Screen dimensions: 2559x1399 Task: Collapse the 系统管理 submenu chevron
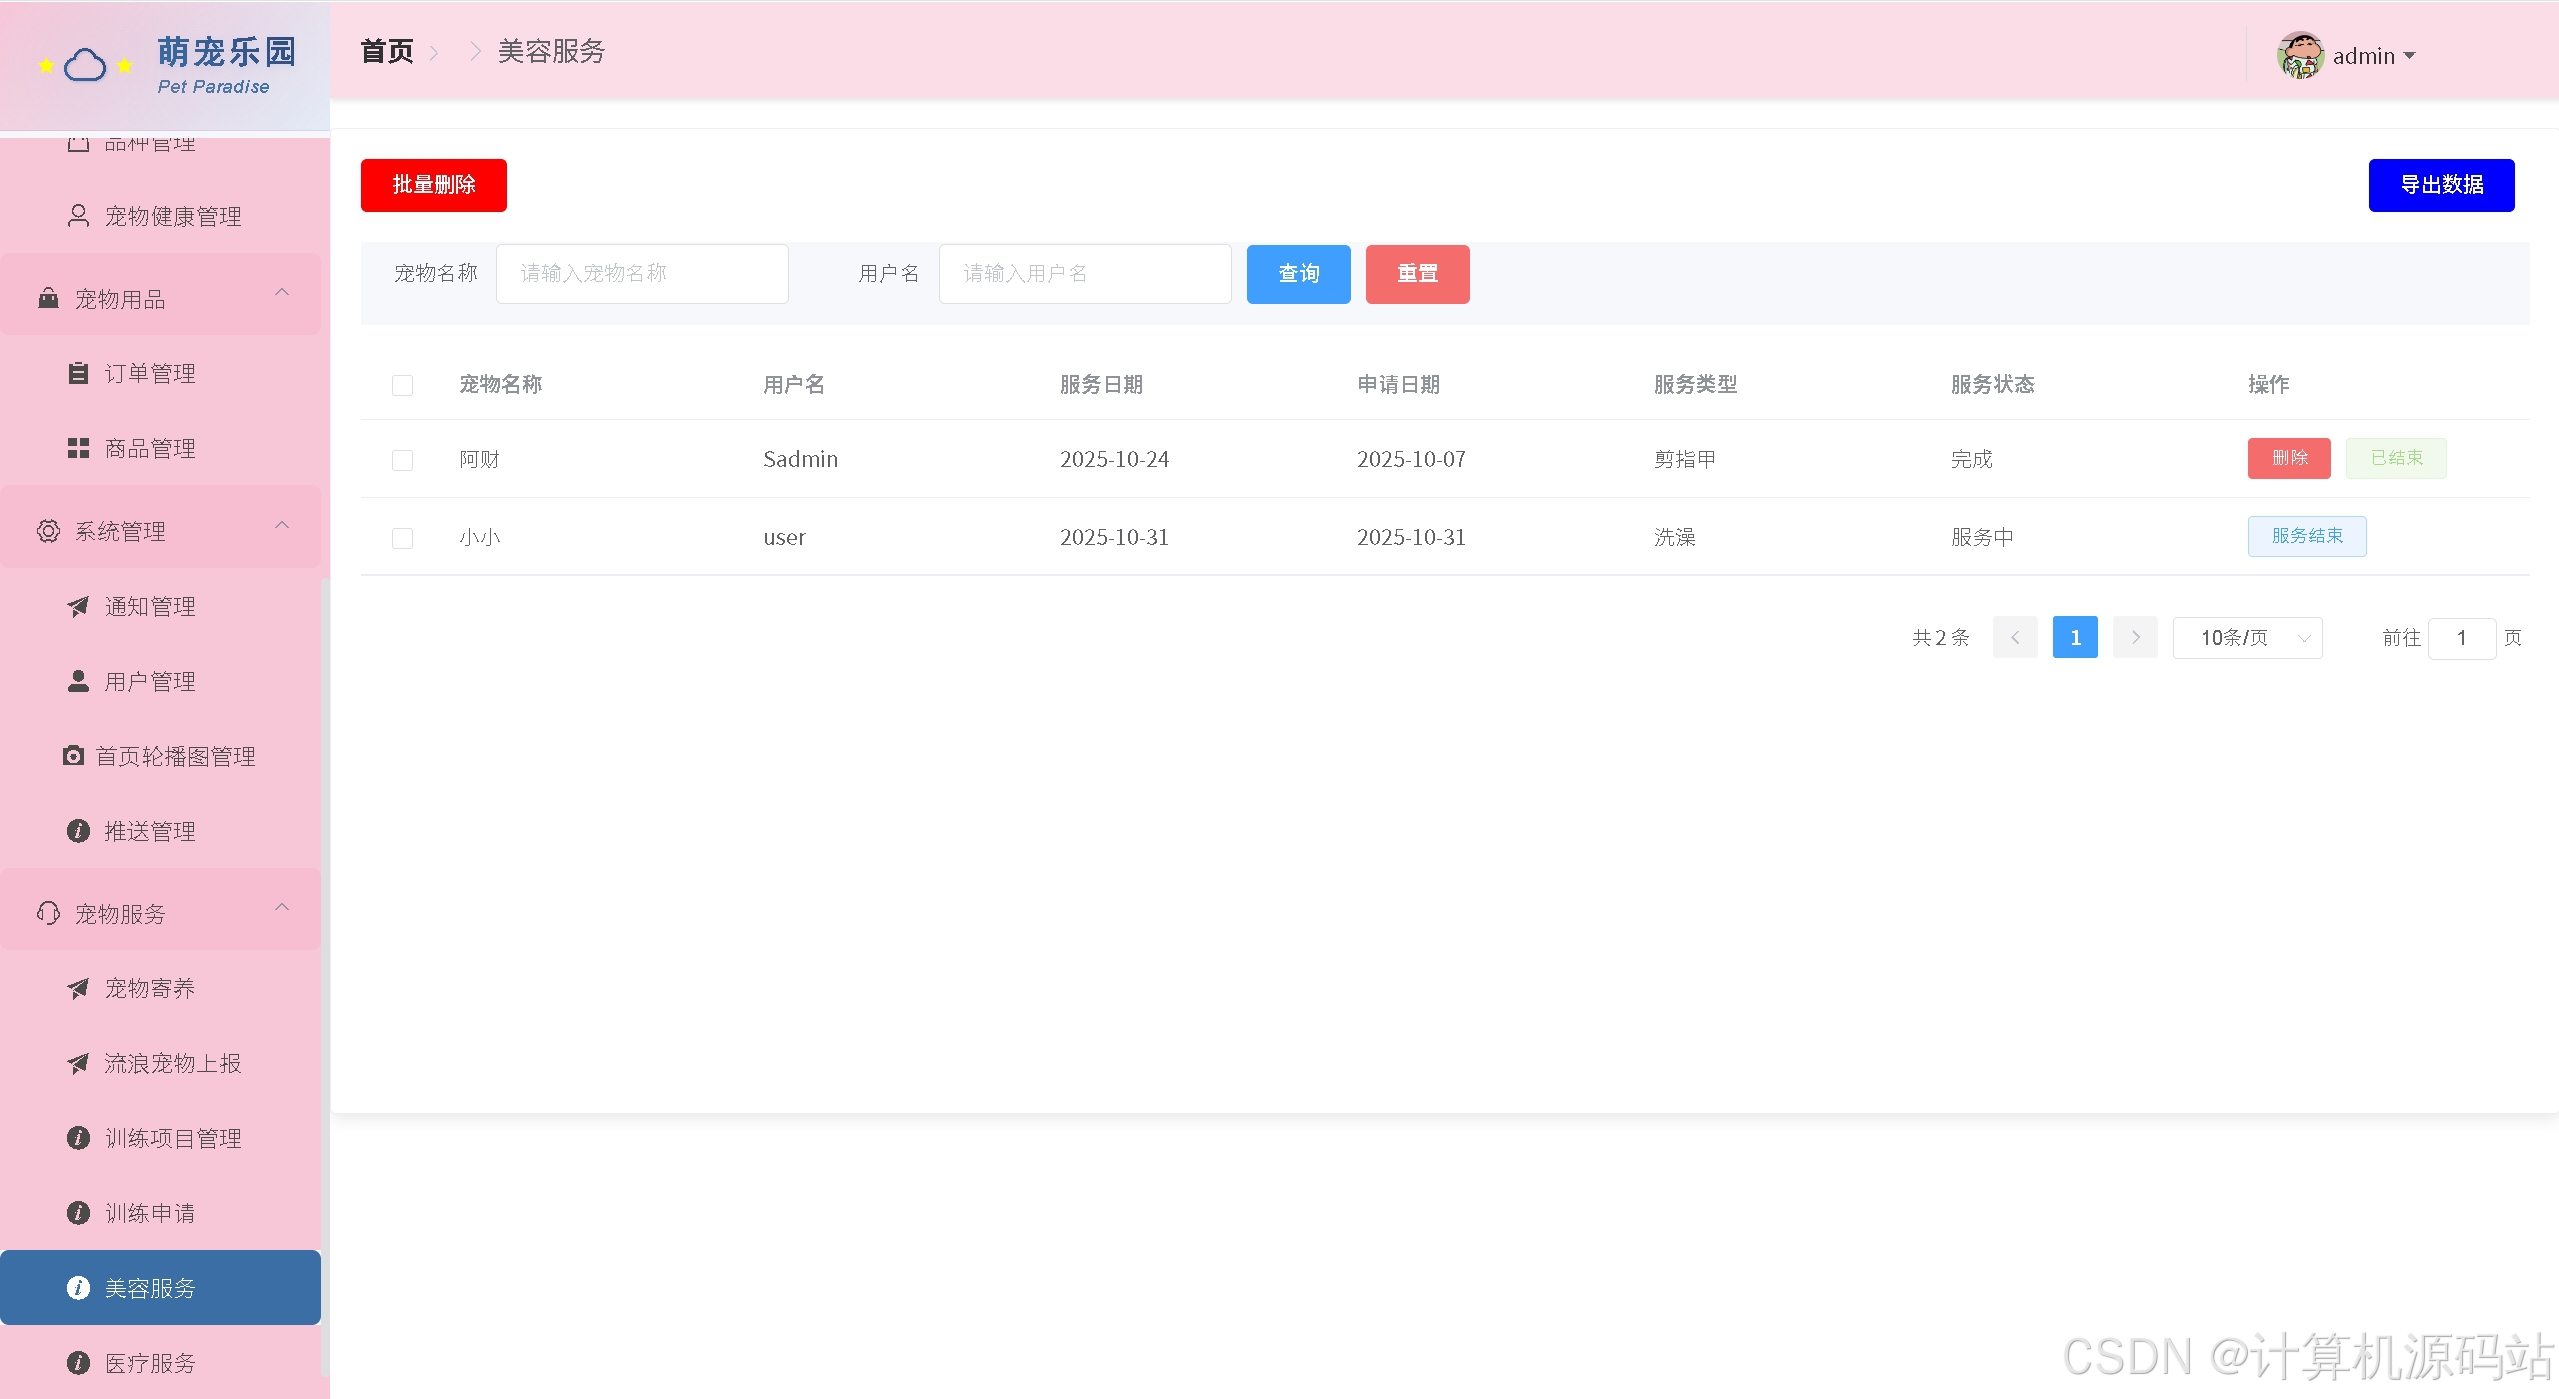282,525
